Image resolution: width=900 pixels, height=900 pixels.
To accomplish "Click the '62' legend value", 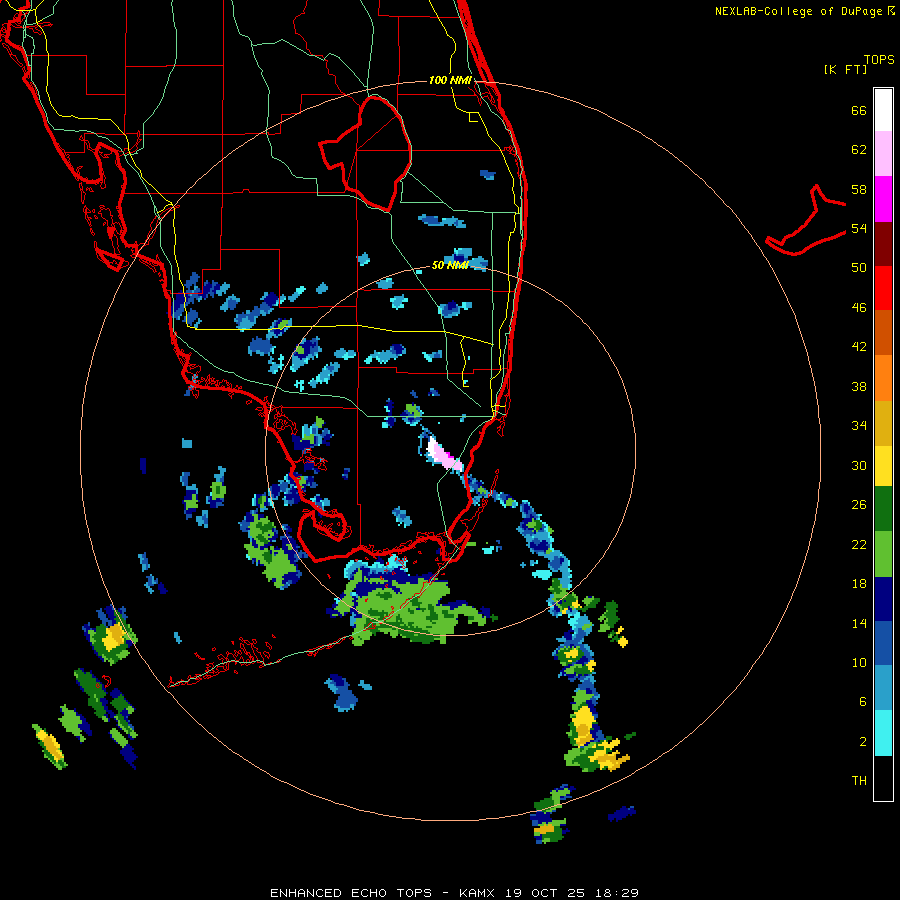I will (x=859, y=150).
